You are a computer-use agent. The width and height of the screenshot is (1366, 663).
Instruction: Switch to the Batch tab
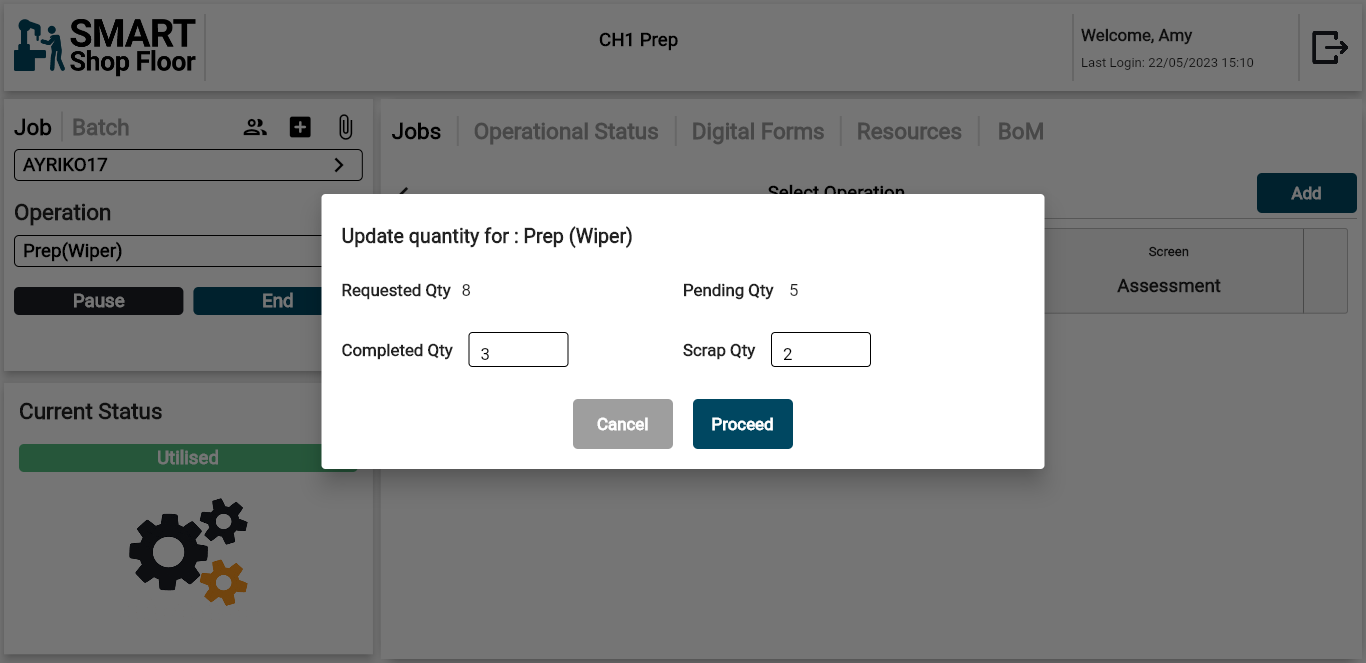(101, 128)
